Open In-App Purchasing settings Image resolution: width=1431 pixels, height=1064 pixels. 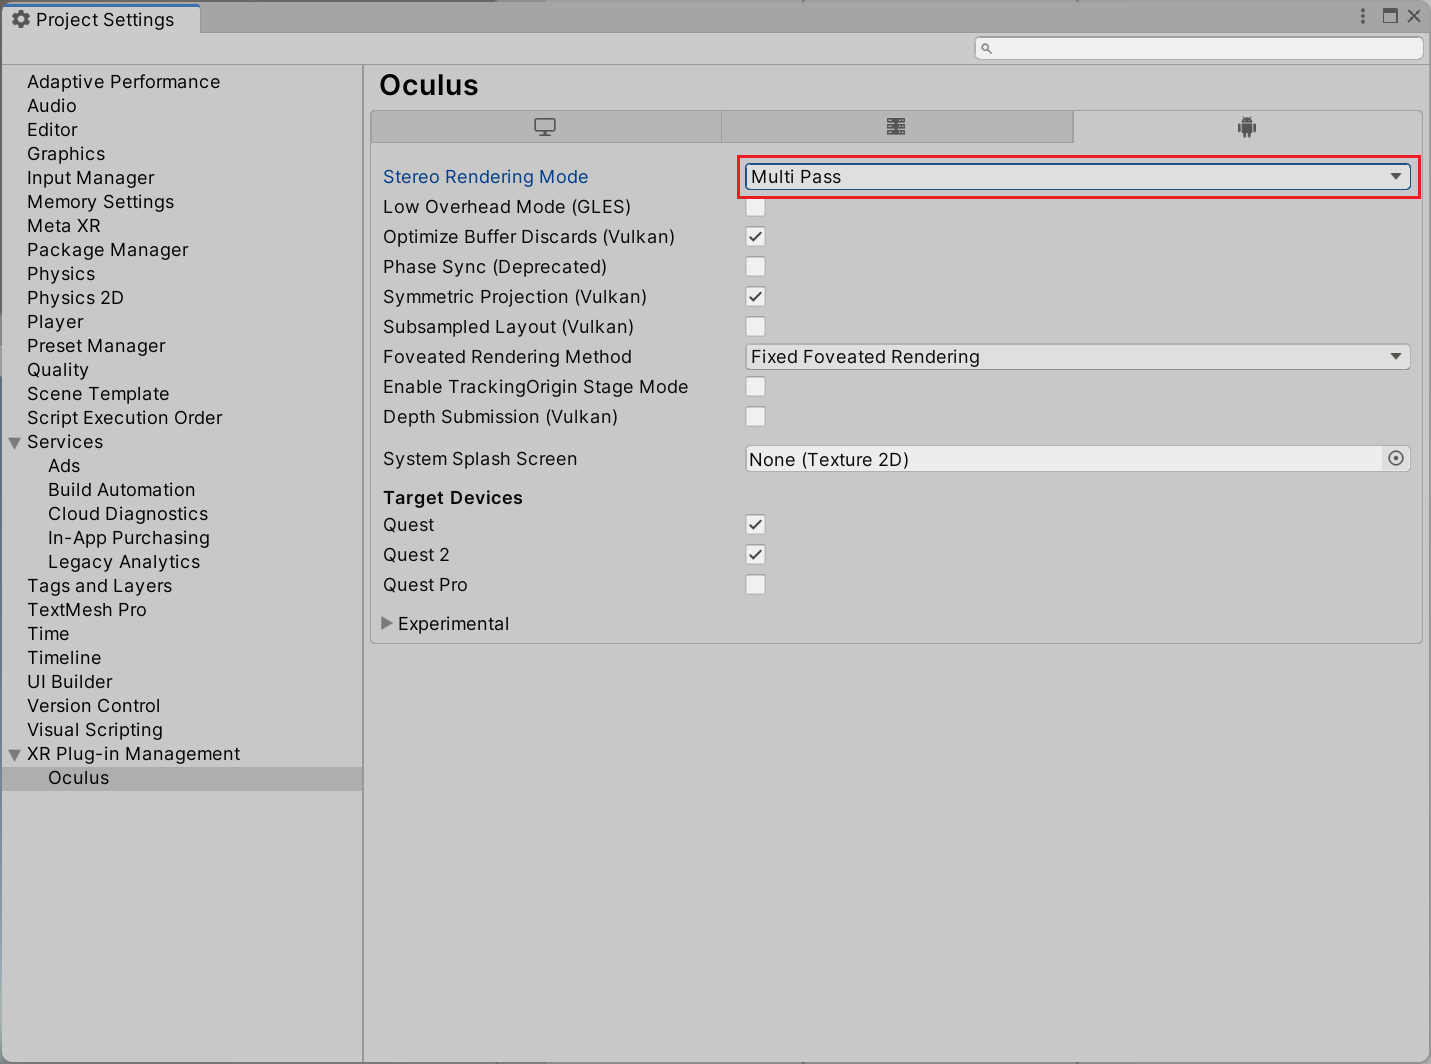(x=129, y=538)
